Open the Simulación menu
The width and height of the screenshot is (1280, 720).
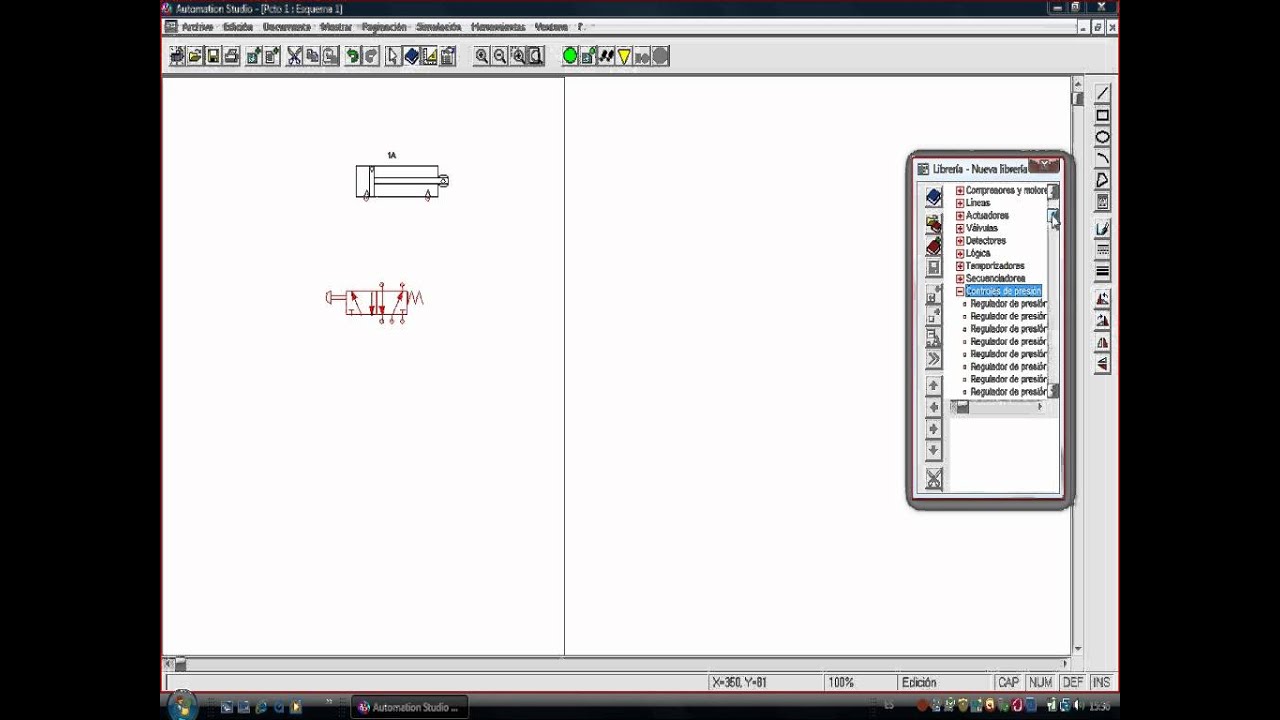tap(439, 27)
